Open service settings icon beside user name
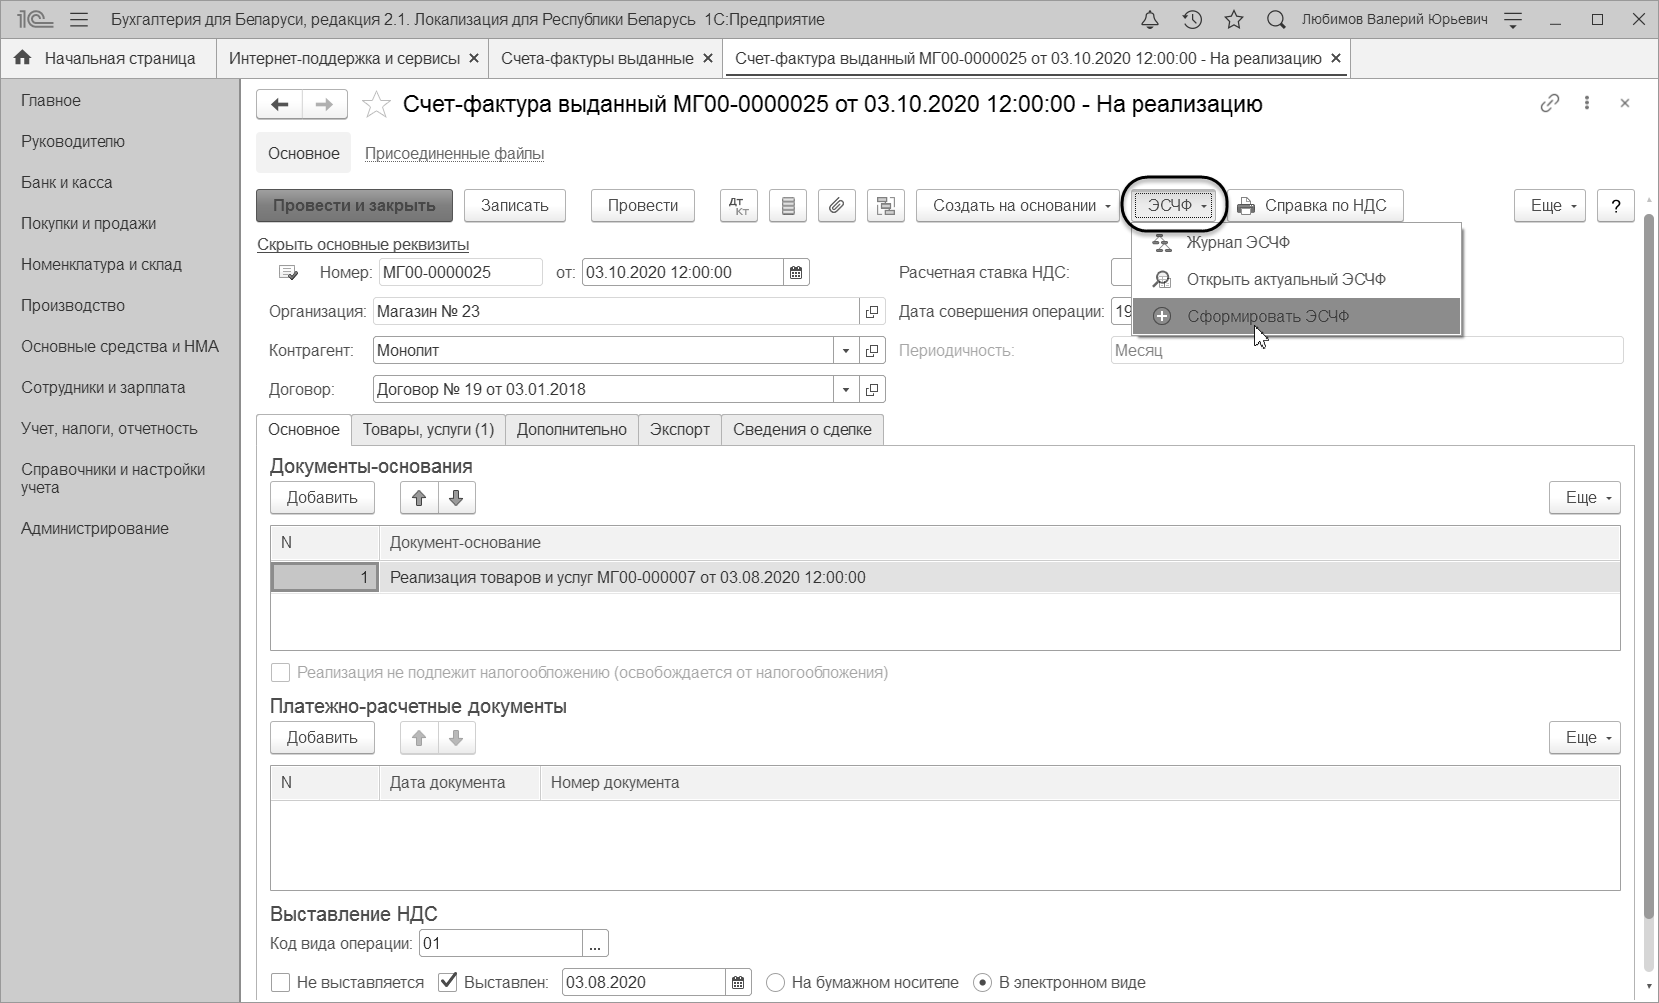Screen dimensions: 1659x1003 (x=1513, y=19)
